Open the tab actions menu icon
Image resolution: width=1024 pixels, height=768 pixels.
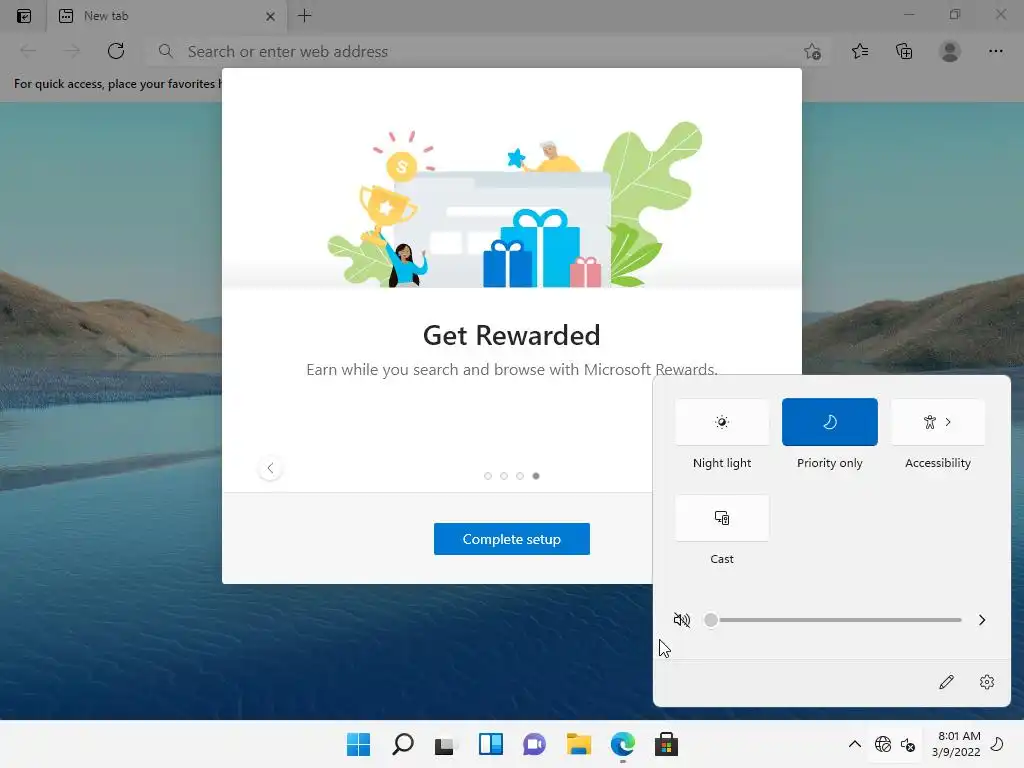pyautogui.click(x=24, y=16)
